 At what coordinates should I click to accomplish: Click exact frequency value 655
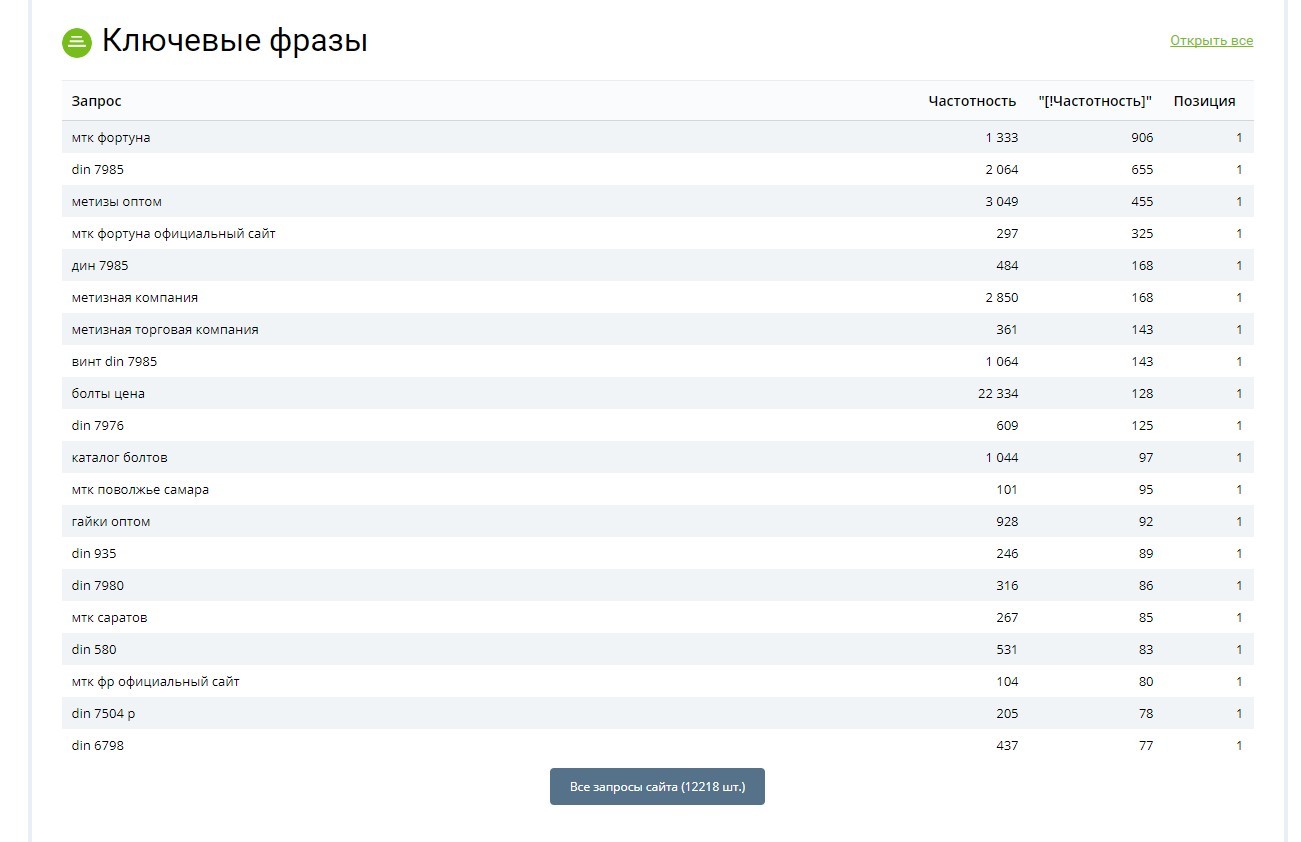(x=1142, y=169)
